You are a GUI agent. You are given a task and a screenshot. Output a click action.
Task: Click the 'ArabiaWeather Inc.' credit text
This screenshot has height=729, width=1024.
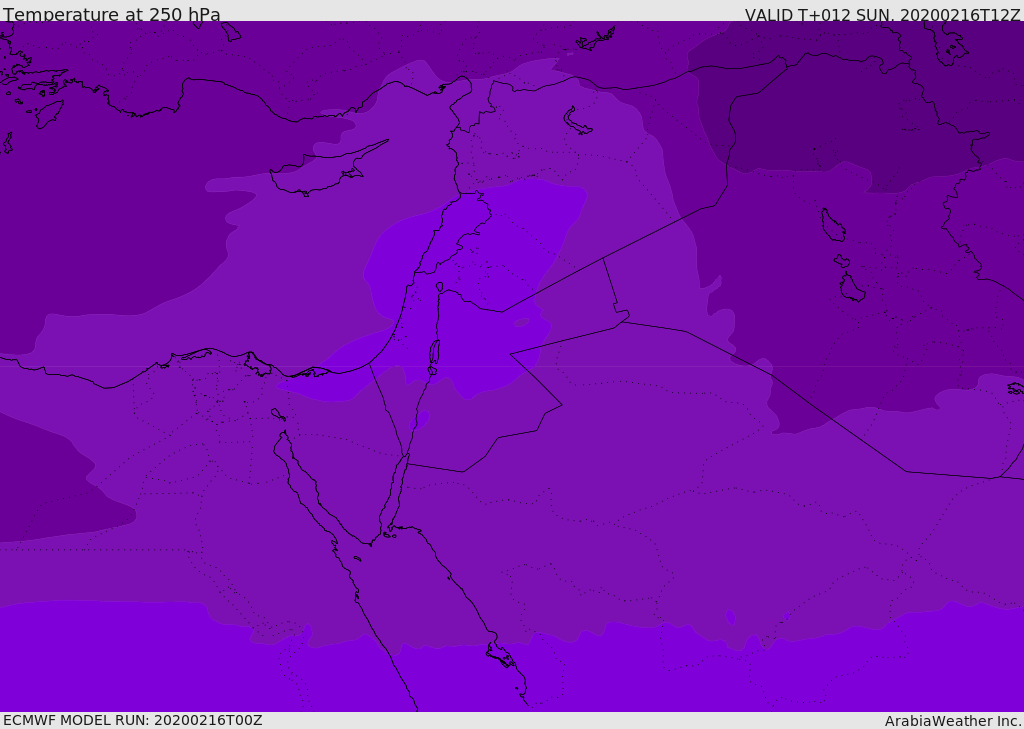(953, 721)
